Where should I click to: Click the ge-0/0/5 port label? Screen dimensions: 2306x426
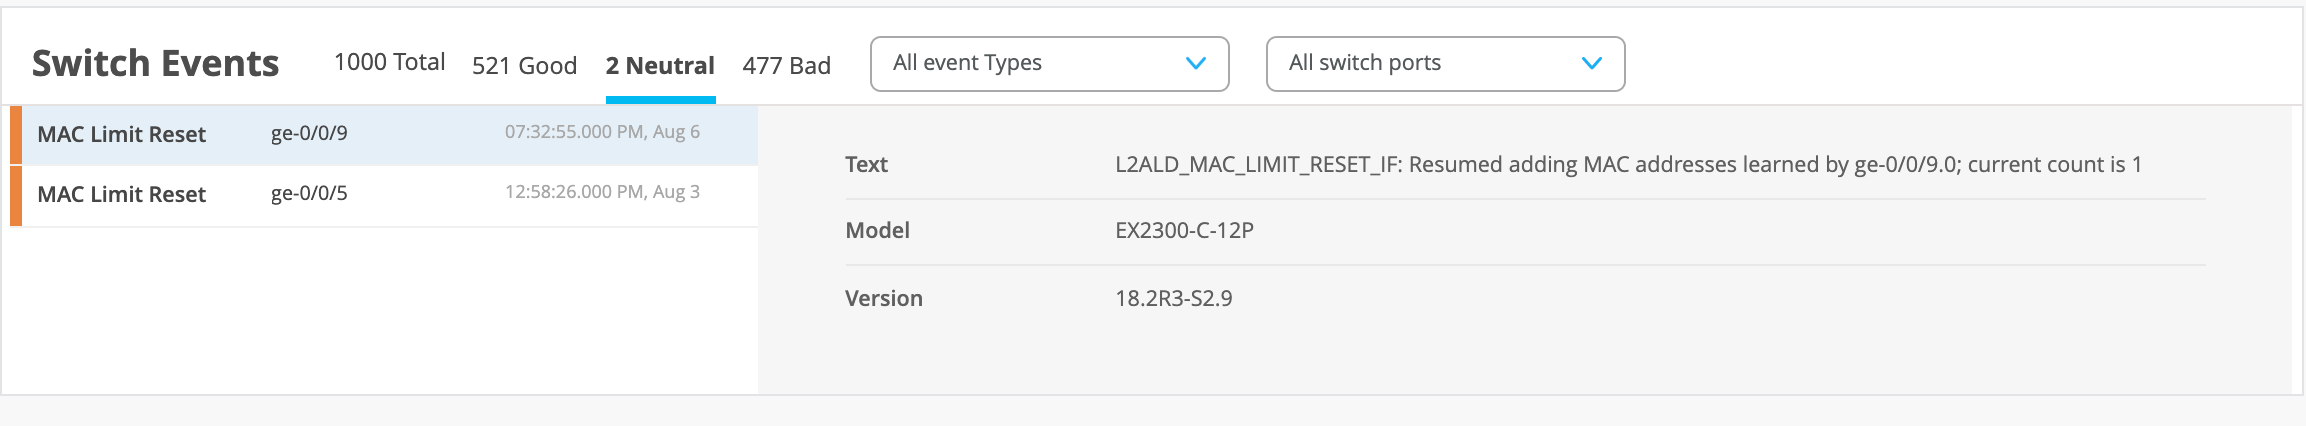(309, 194)
